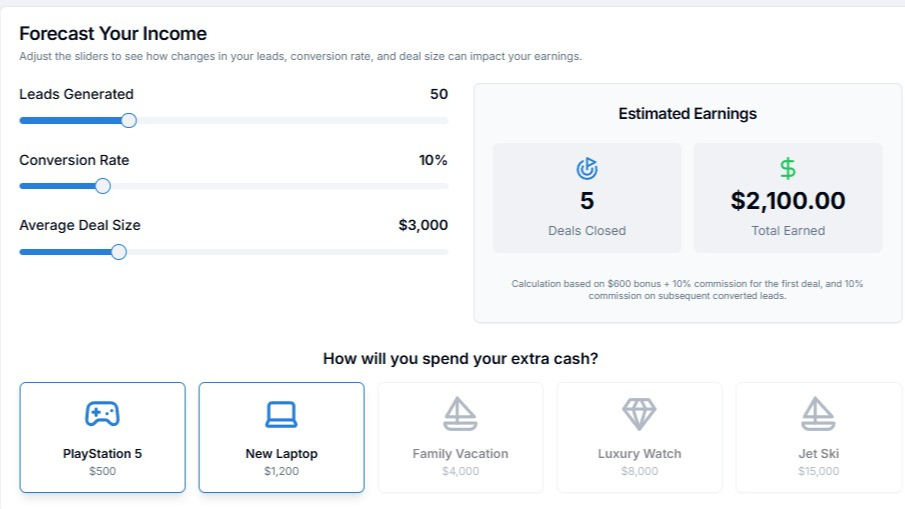Click the $2,100.00 Total Earned value
The width and height of the screenshot is (905, 509).
click(788, 201)
